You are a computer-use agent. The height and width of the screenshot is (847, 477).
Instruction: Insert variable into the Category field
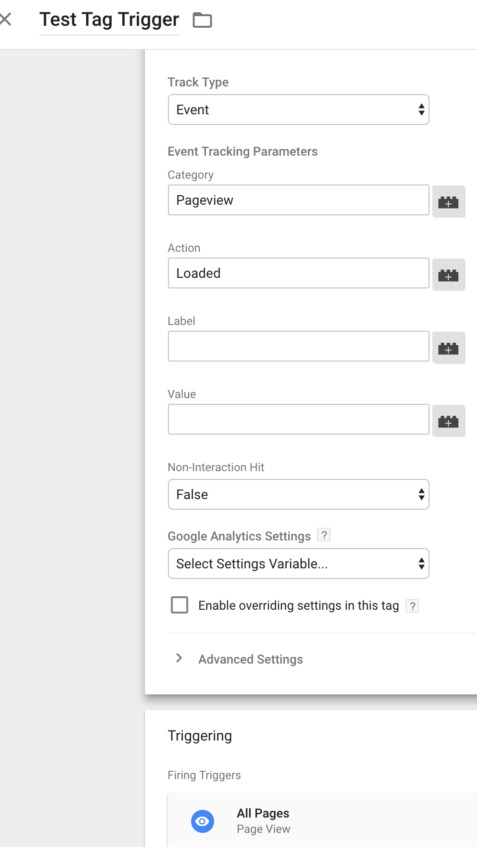tap(448, 201)
